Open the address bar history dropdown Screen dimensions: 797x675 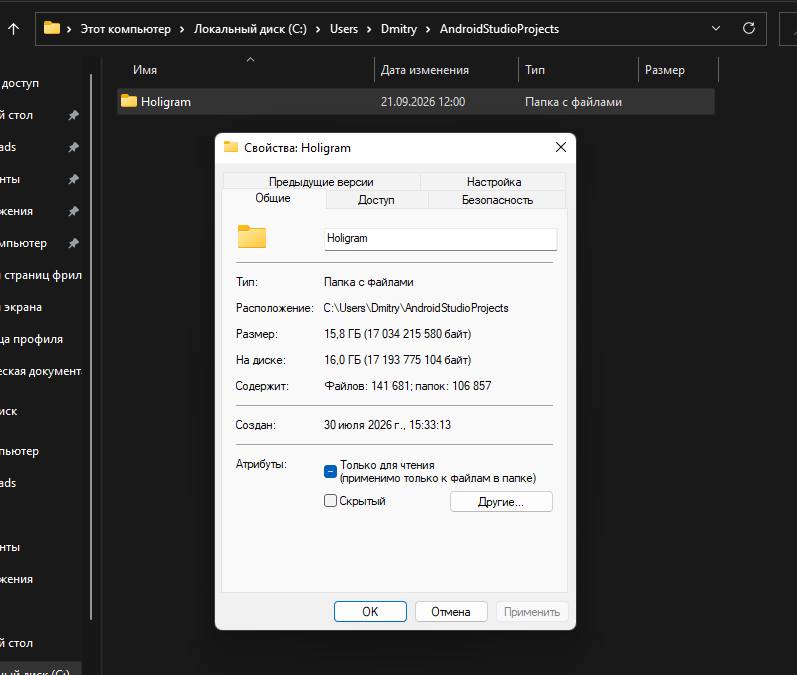click(716, 28)
